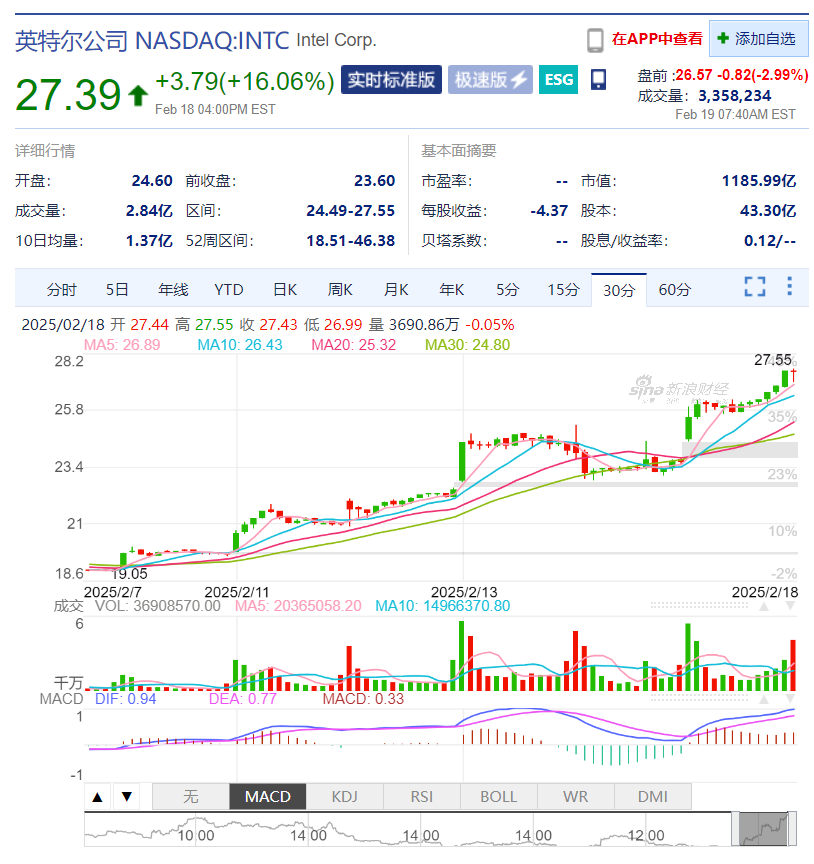Screen dimensions: 814x864
Task: Click the lightning bolt icon on 极速版
Action: [x=519, y=80]
